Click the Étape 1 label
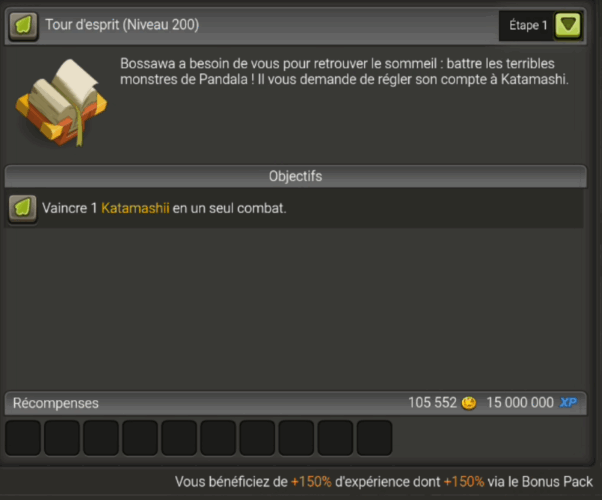602x500 pixels. pos(528,25)
